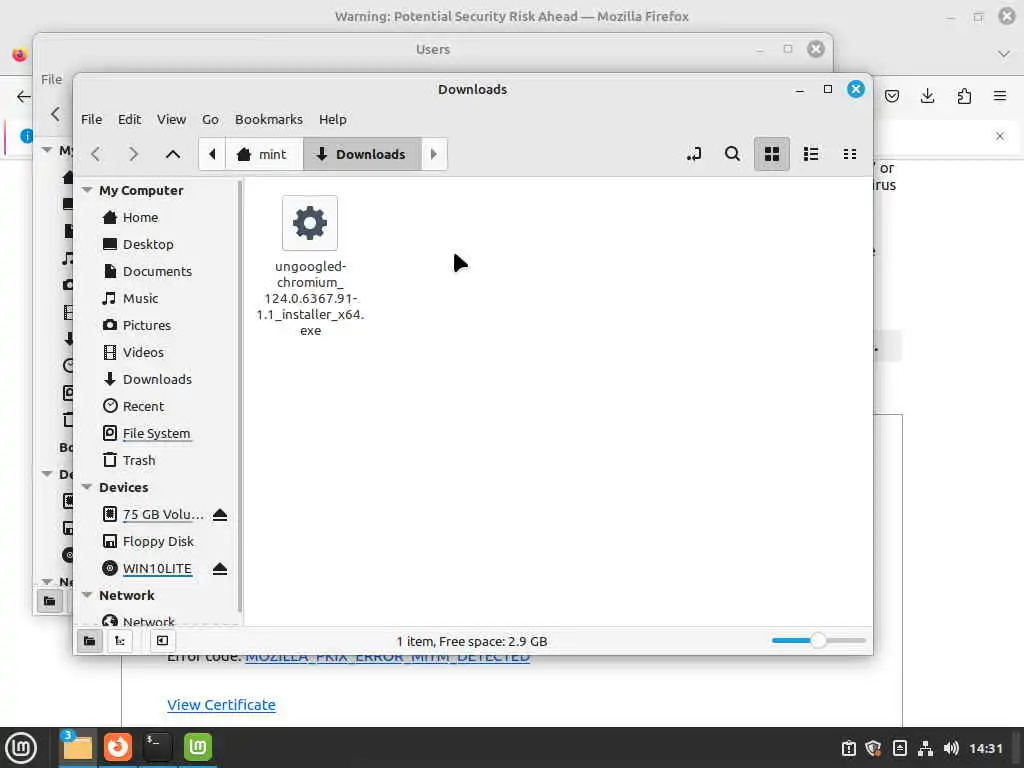This screenshot has height=768, width=1024.
Task: Open Linux Mint start menu
Action: 20,748
